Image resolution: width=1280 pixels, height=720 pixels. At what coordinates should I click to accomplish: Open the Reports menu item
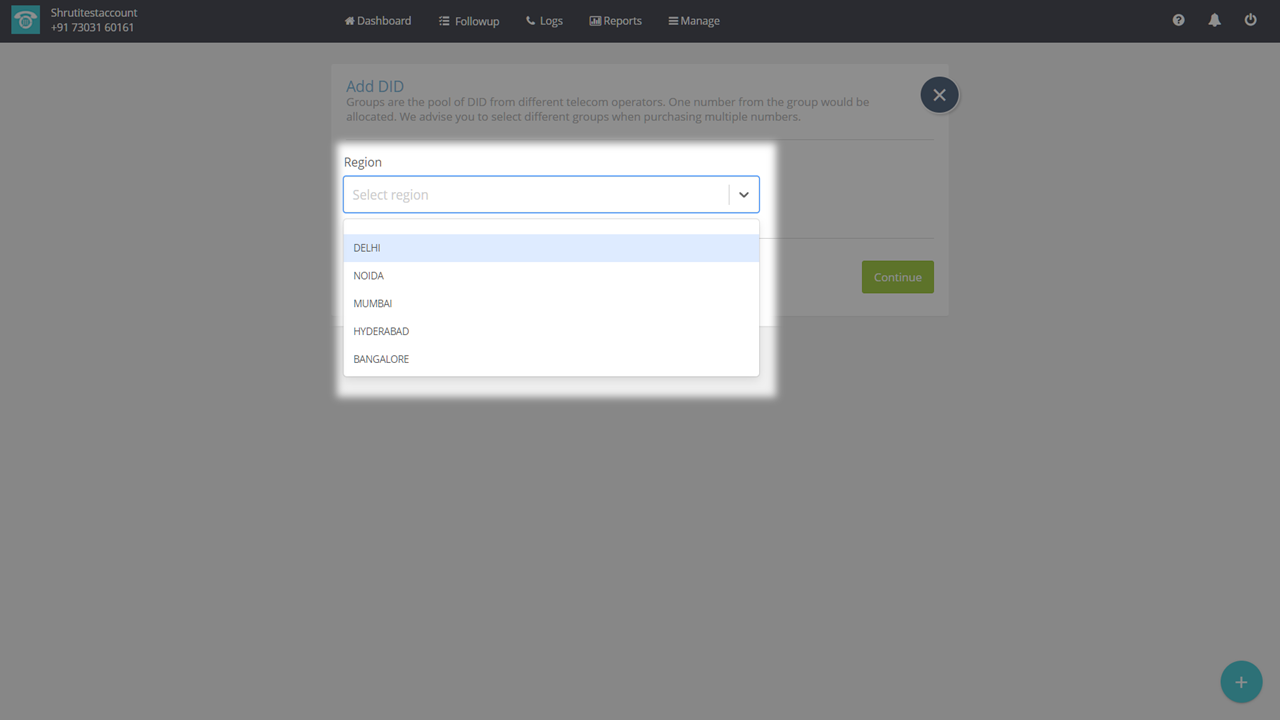point(616,21)
